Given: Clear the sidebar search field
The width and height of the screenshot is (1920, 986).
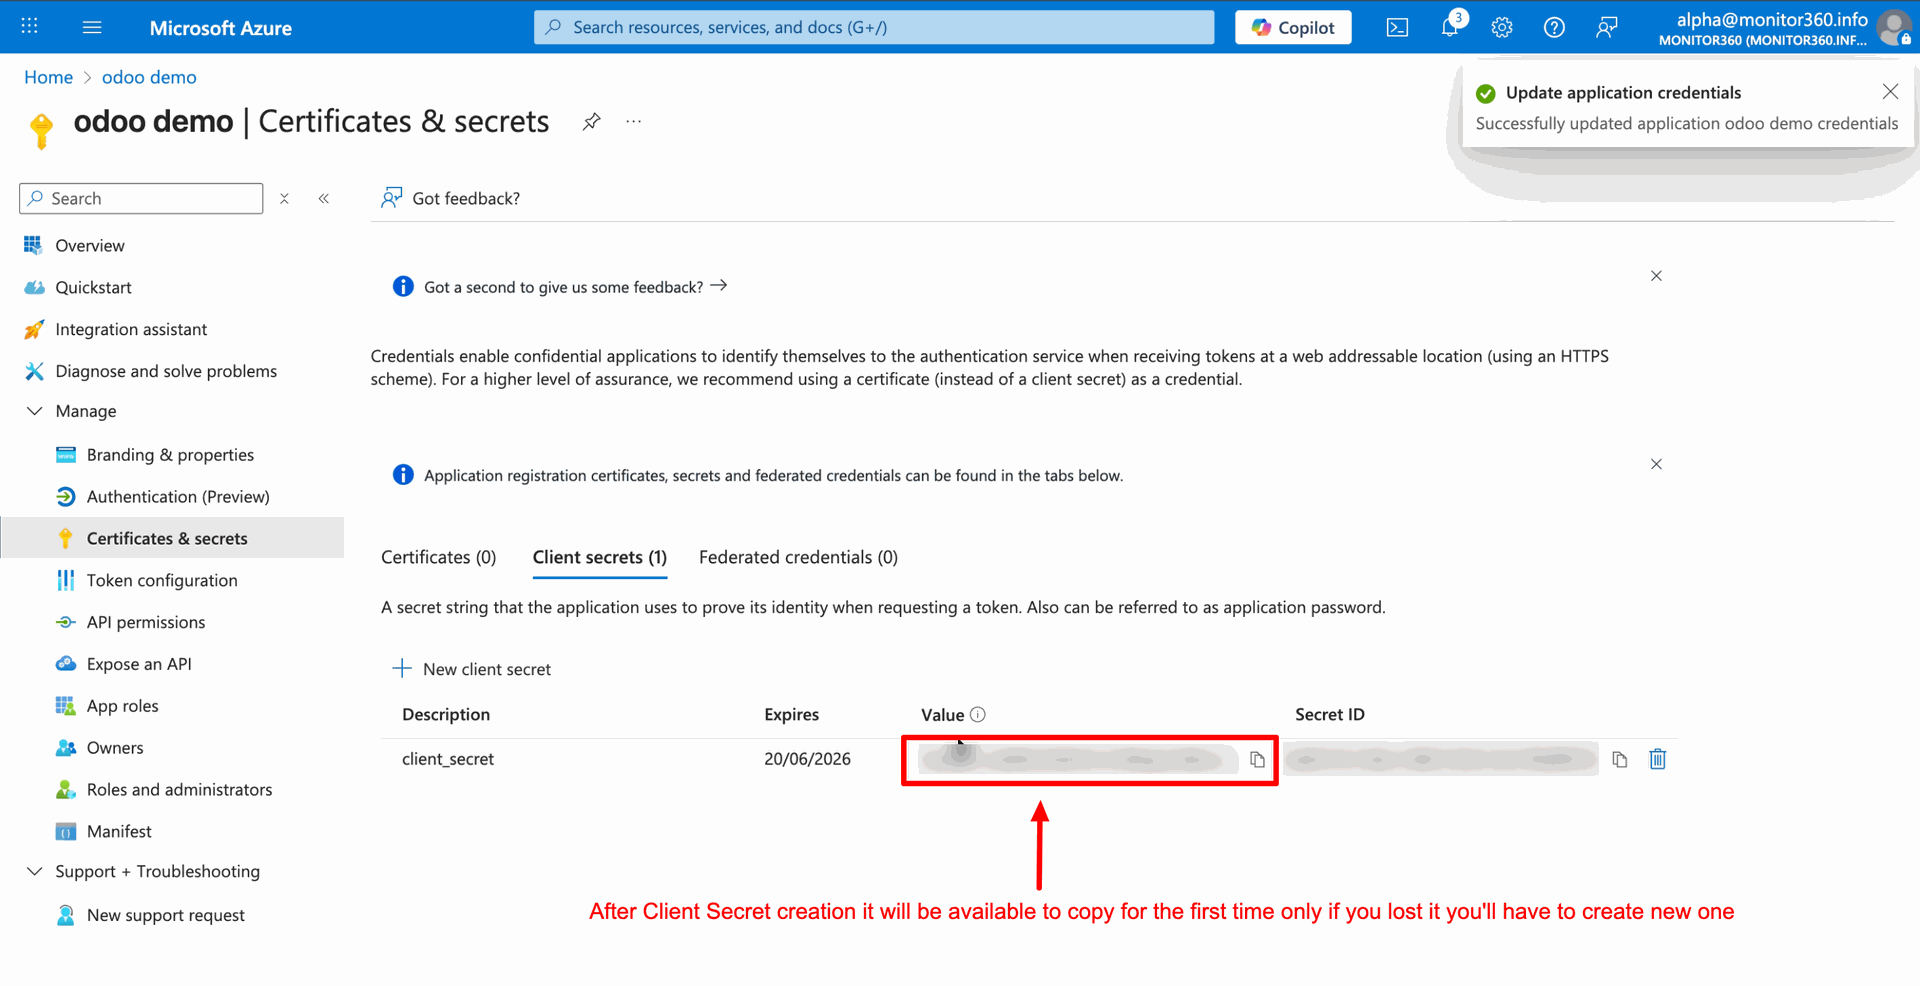Looking at the screenshot, I should pos(285,198).
